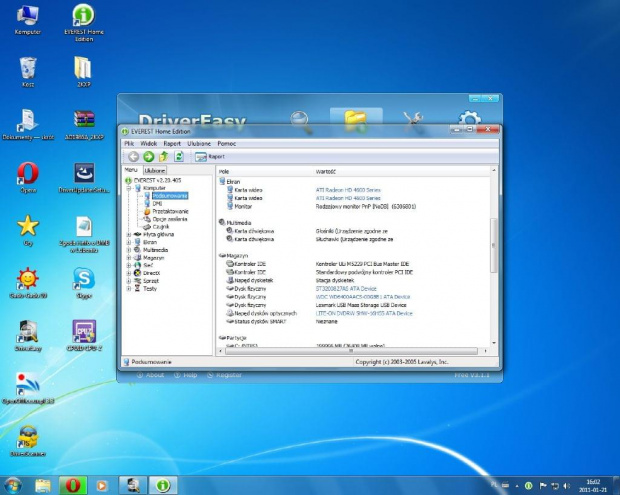Image resolution: width=620 pixels, height=495 pixels.
Task: Click the wrench Tools icon in DriverEasy window
Action: click(413, 119)
